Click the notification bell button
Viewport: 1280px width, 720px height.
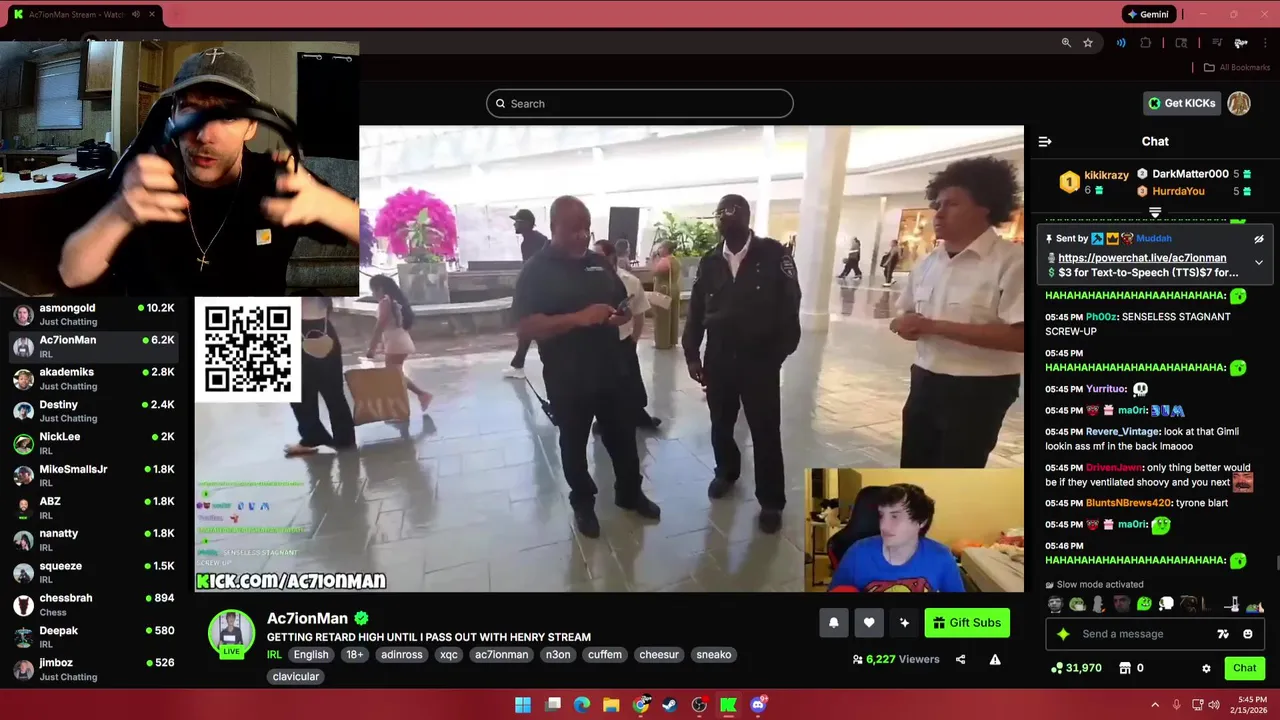click(x=834, y=623)
